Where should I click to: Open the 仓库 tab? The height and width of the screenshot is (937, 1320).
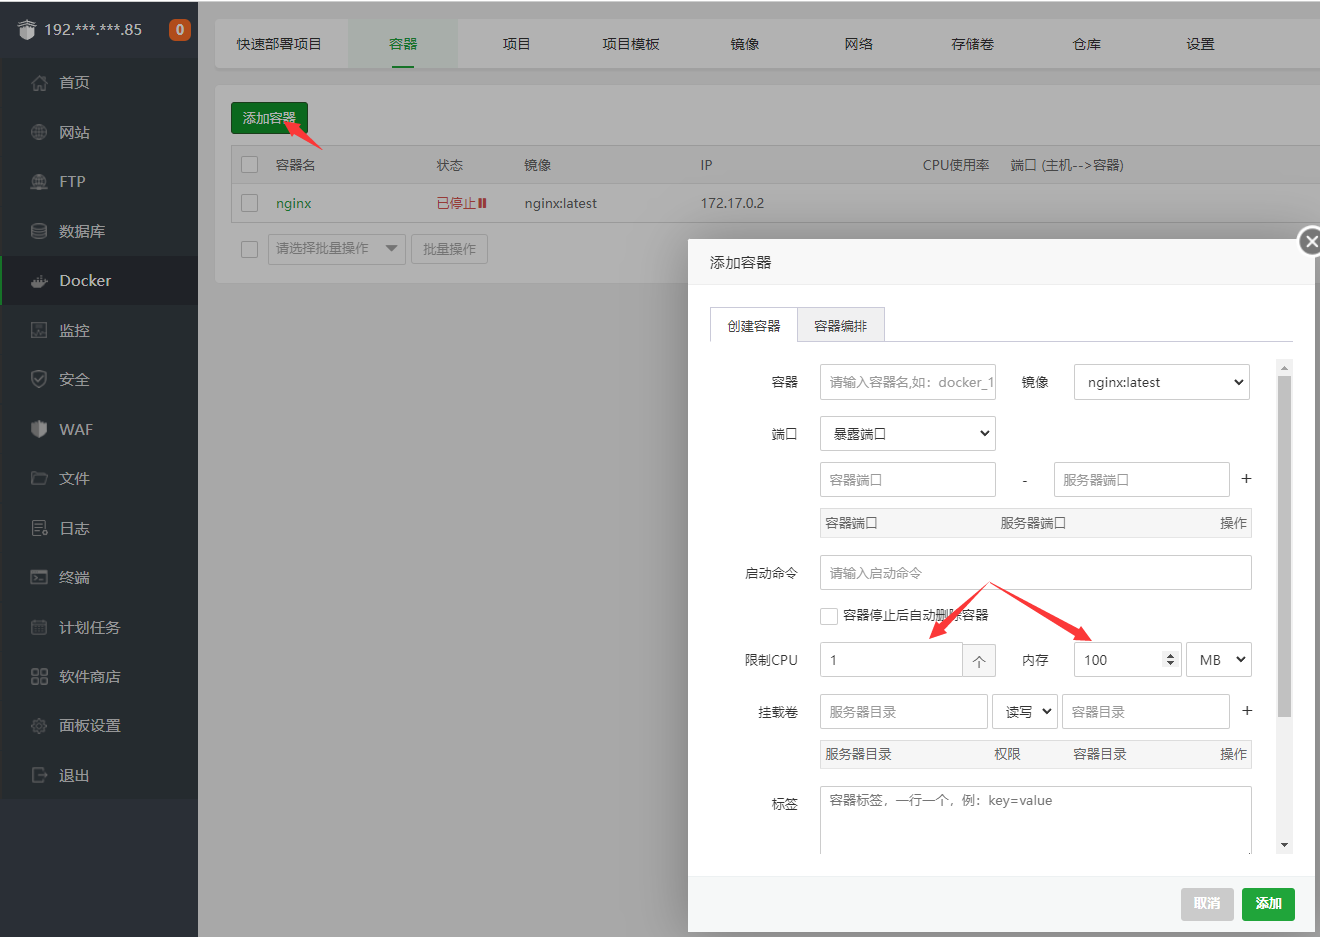coord(1087,44)
